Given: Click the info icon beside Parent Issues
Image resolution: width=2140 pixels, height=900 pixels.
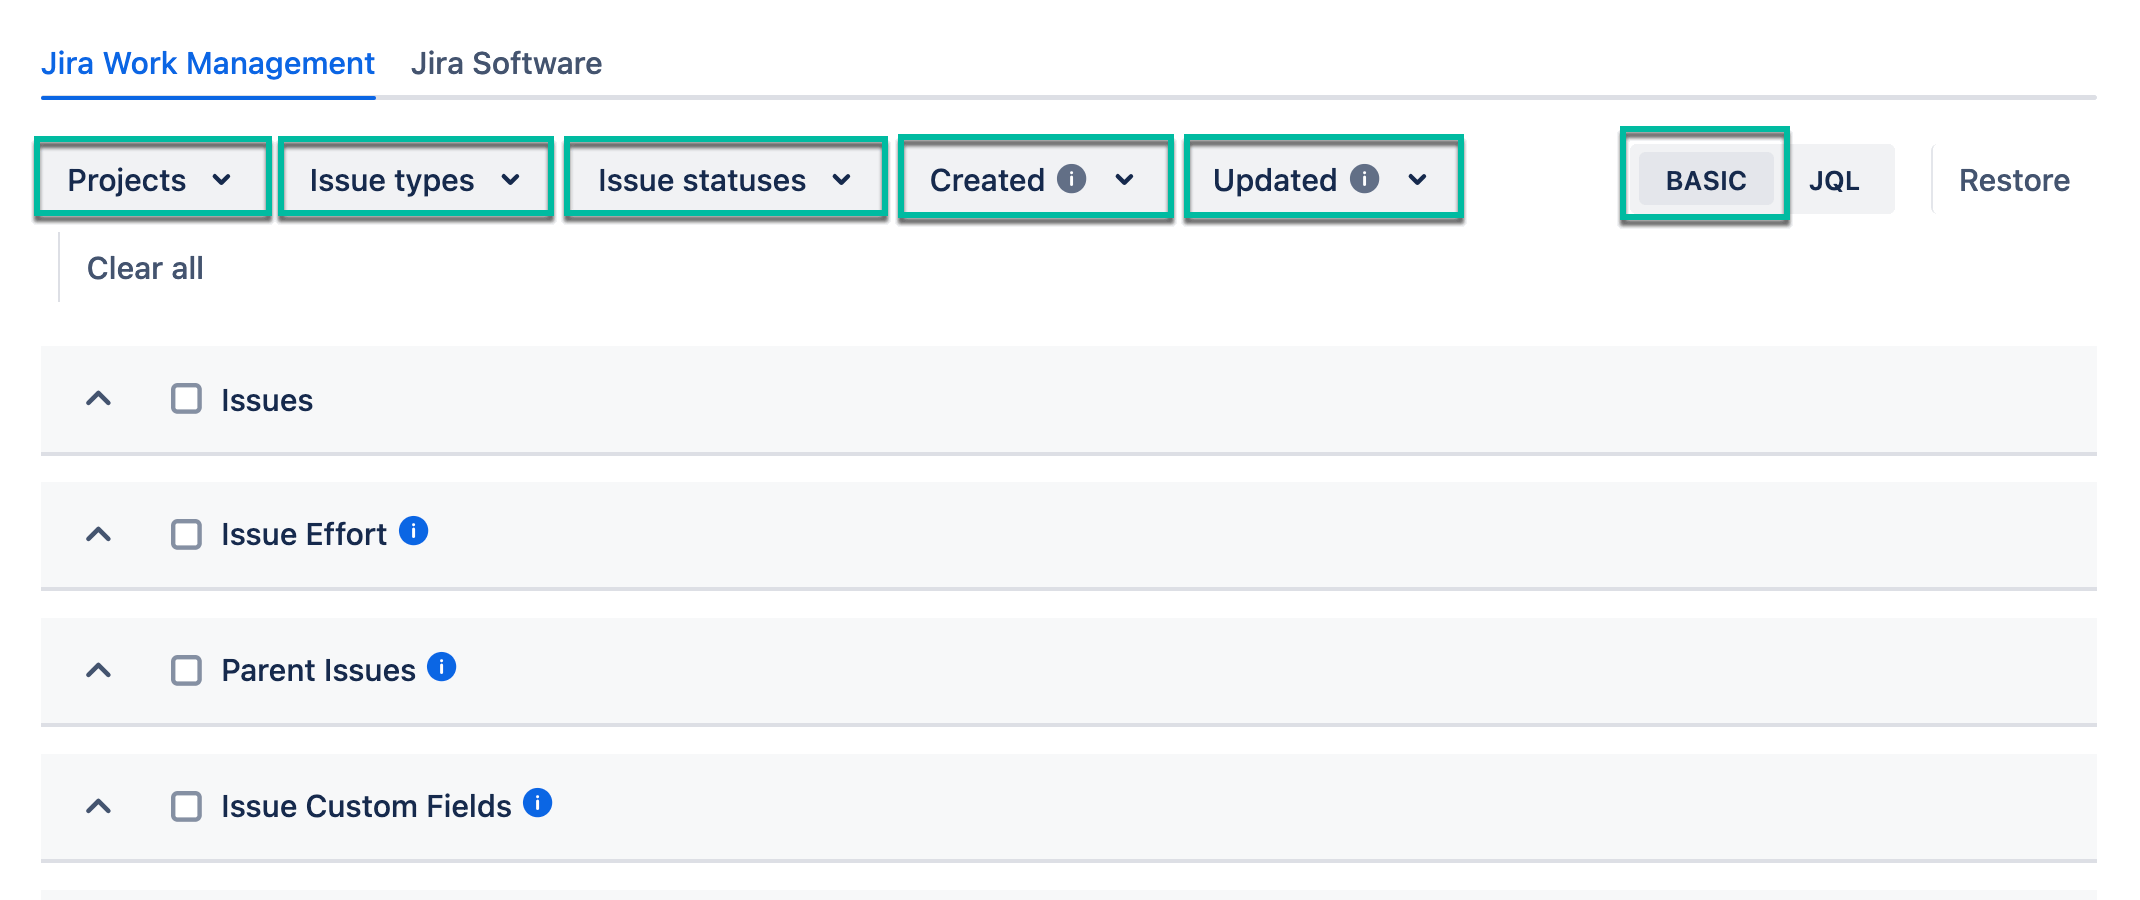Looking at the screenshot, I should point(441,667).
